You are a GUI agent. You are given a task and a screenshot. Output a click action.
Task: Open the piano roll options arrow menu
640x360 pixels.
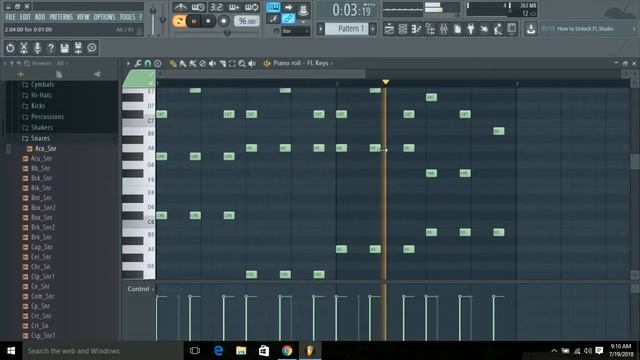pos(128,63)
